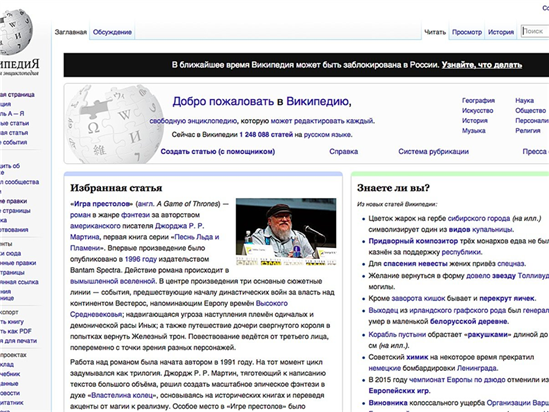The width and height of the screenshot is (549, 412).
Task: Open the История portal link in welcome box
Action: [x=475, y=121]
